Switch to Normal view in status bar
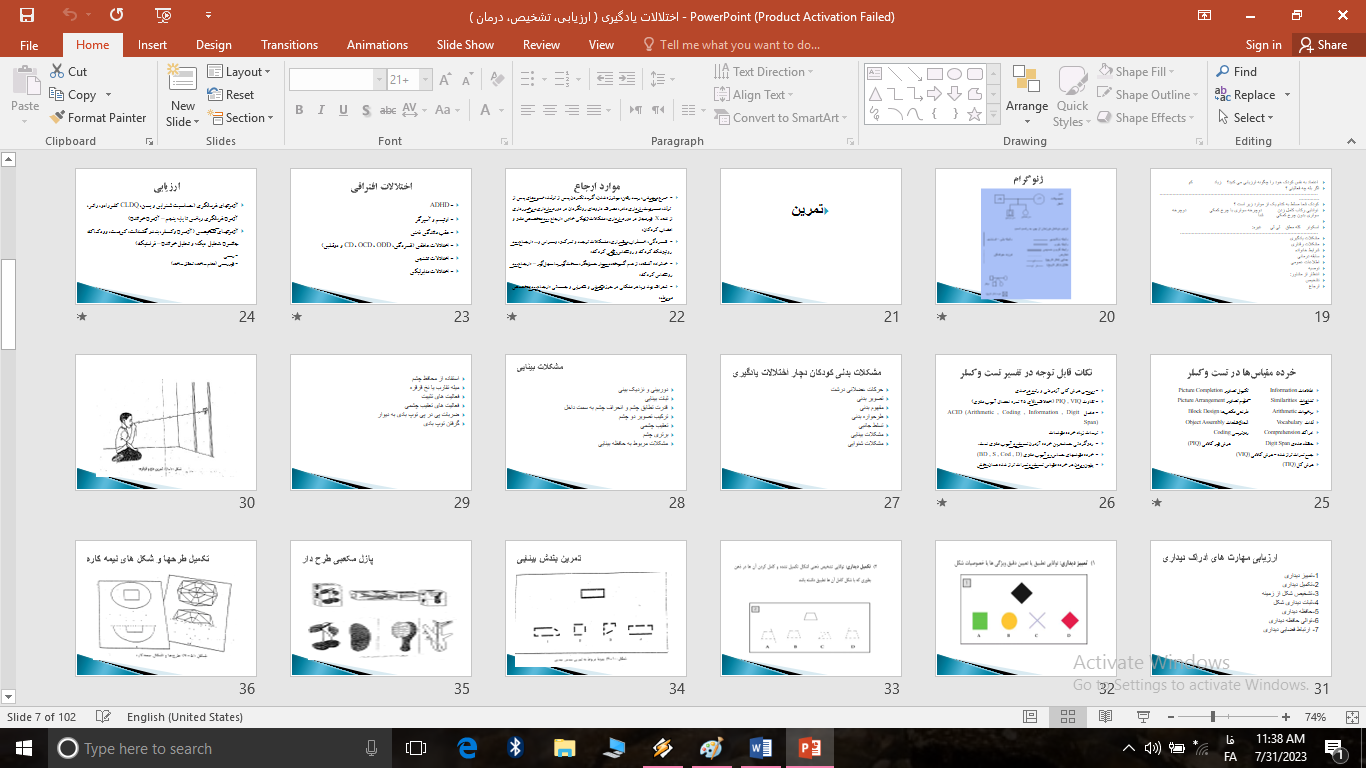Viewport: 1366px width, 768px height. coord(1030,717)
